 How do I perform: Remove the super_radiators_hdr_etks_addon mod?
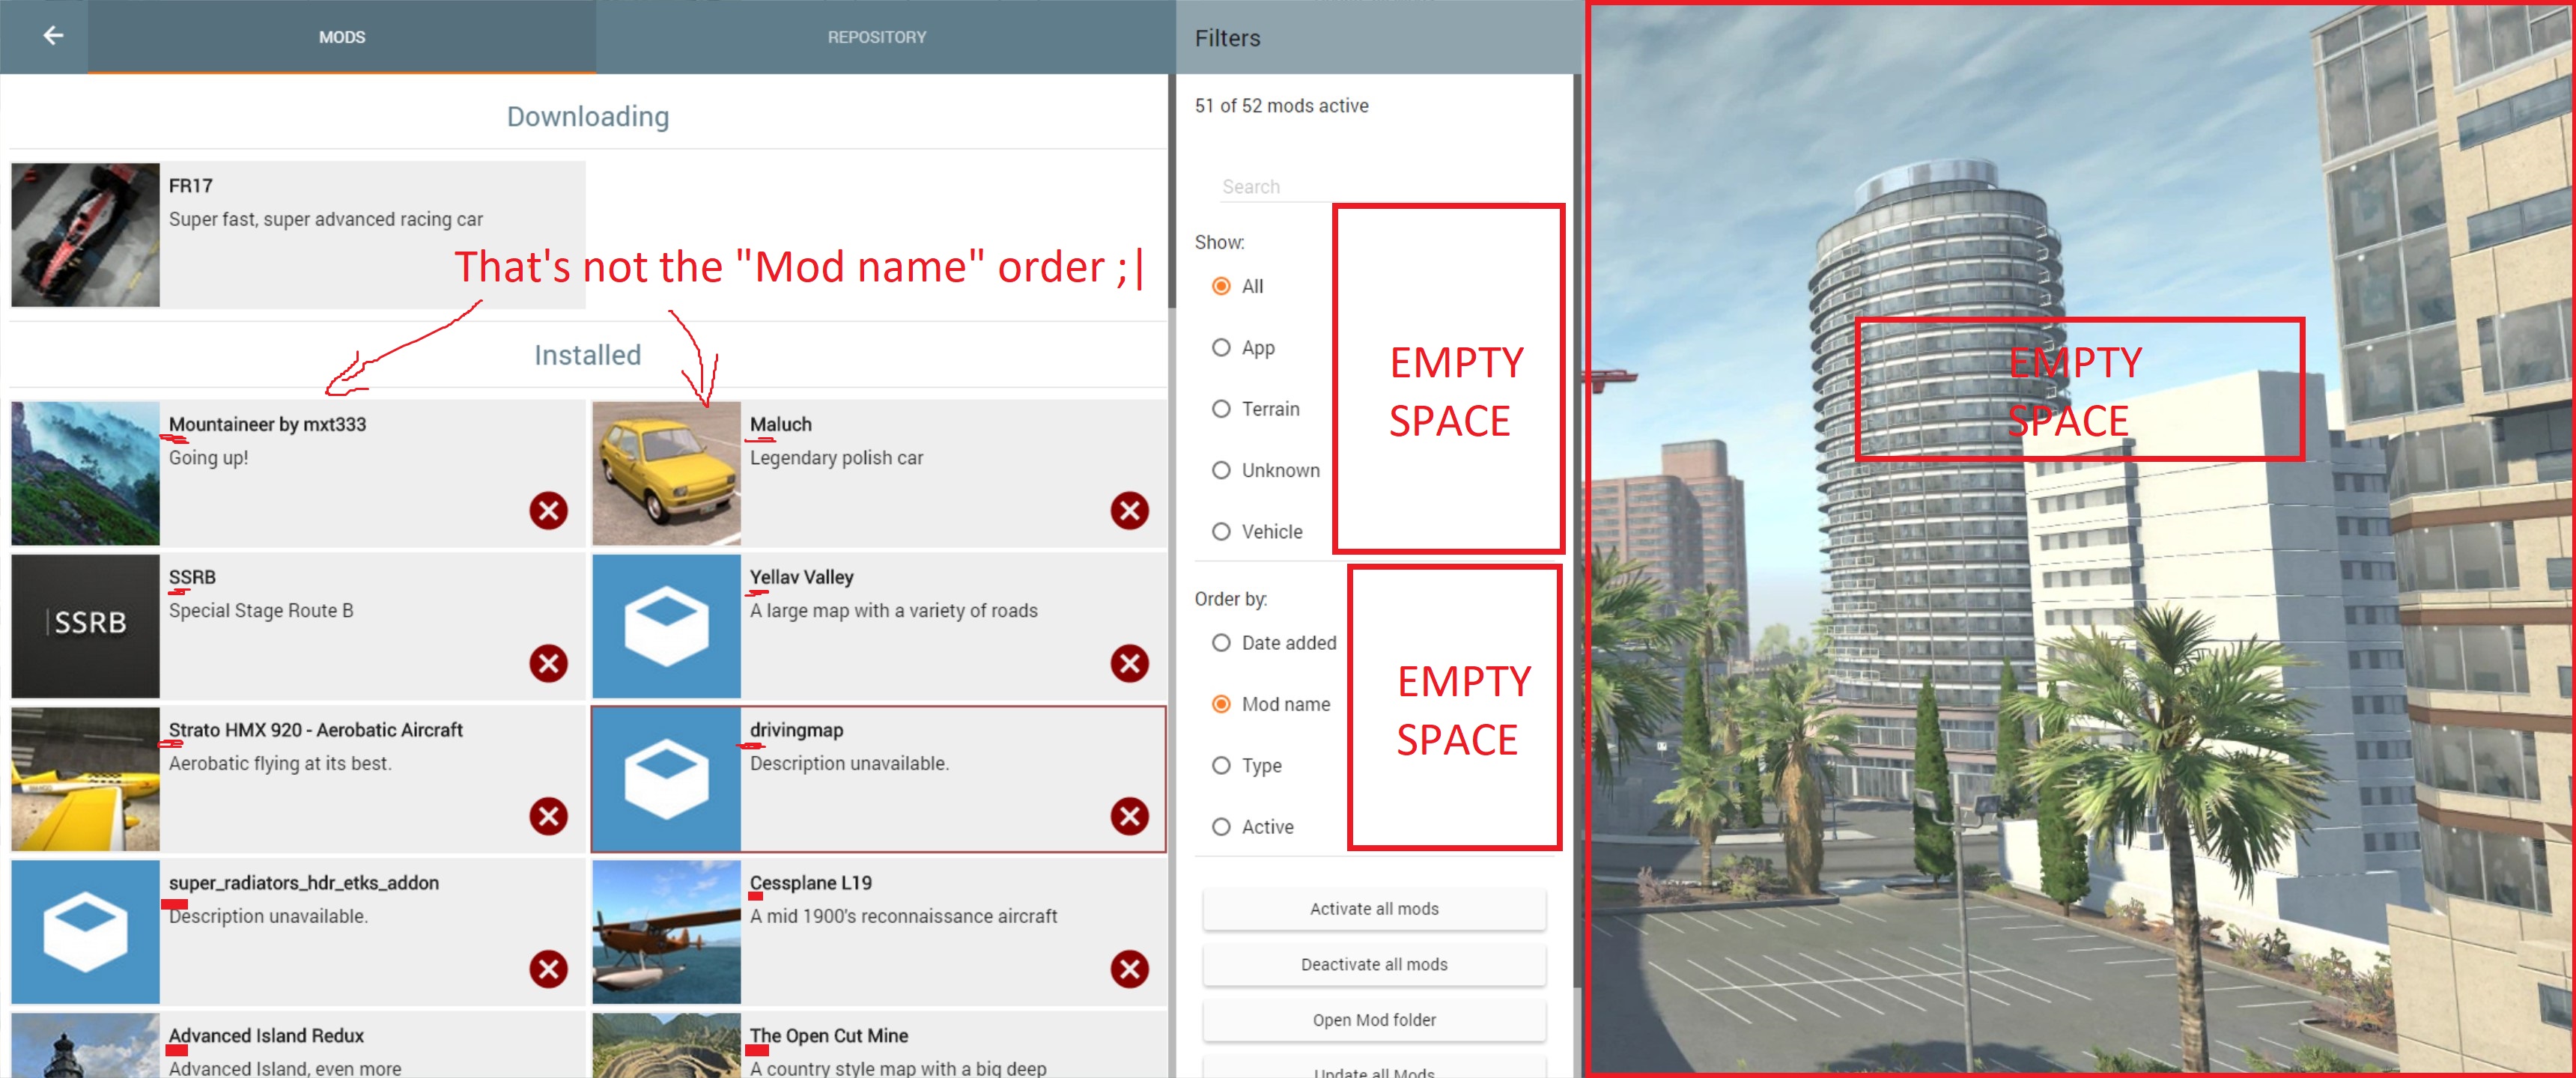pyautogui.click(x=548, y=969)
